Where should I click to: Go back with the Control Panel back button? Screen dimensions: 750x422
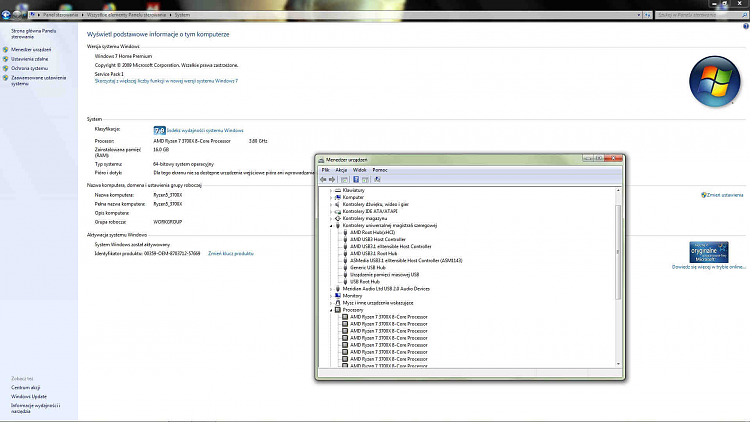point(6,15)
